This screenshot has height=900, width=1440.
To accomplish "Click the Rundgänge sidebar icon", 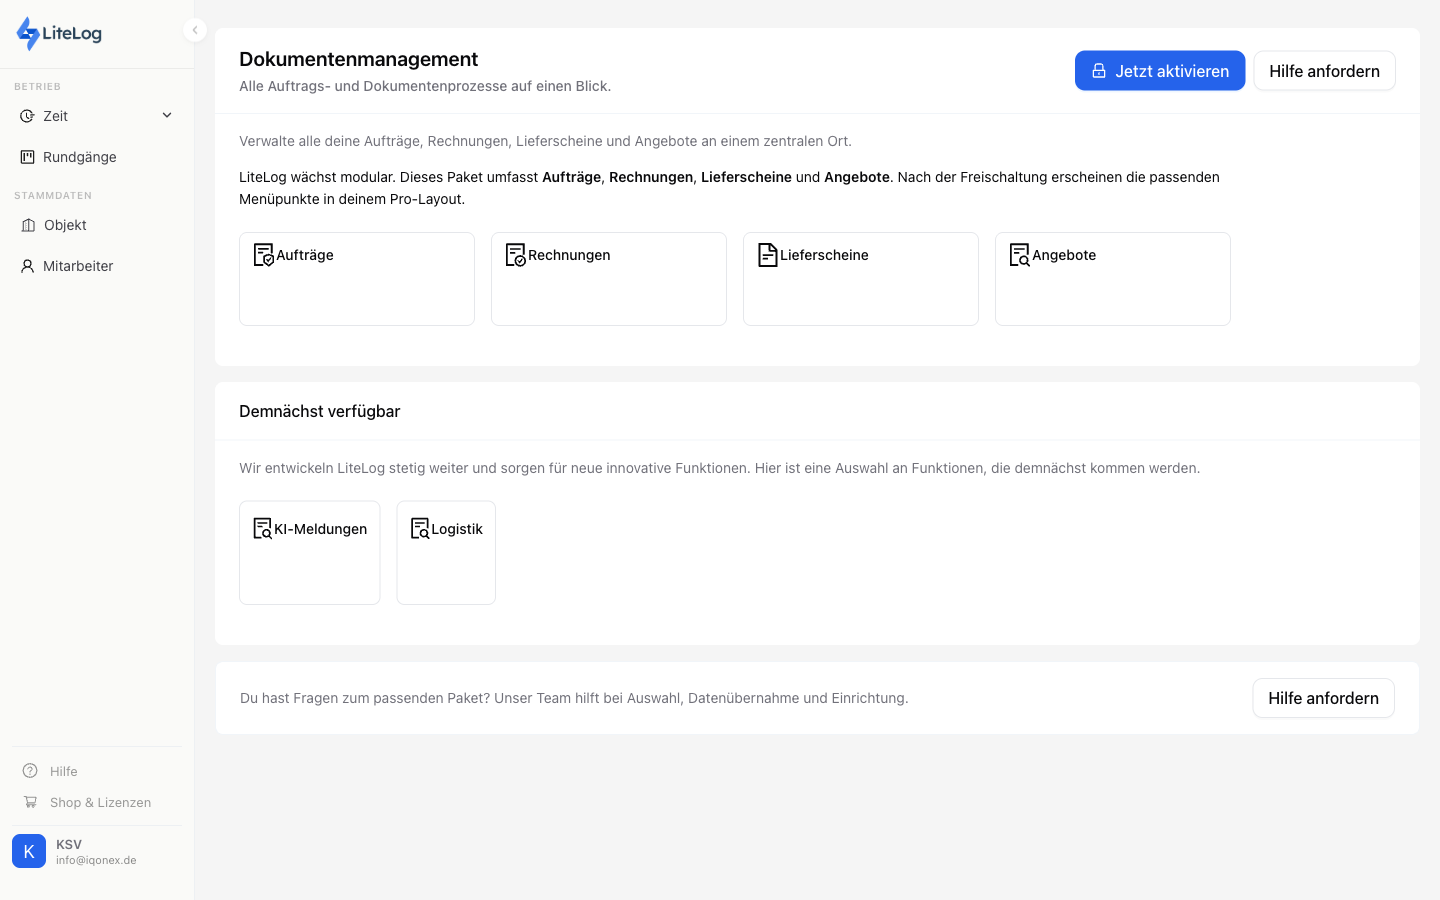I will click(25, 157).
